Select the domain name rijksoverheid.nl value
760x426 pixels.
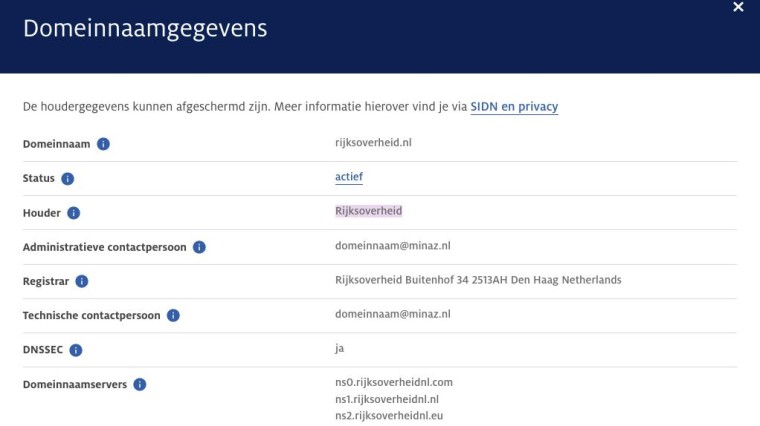coord(373,142)
